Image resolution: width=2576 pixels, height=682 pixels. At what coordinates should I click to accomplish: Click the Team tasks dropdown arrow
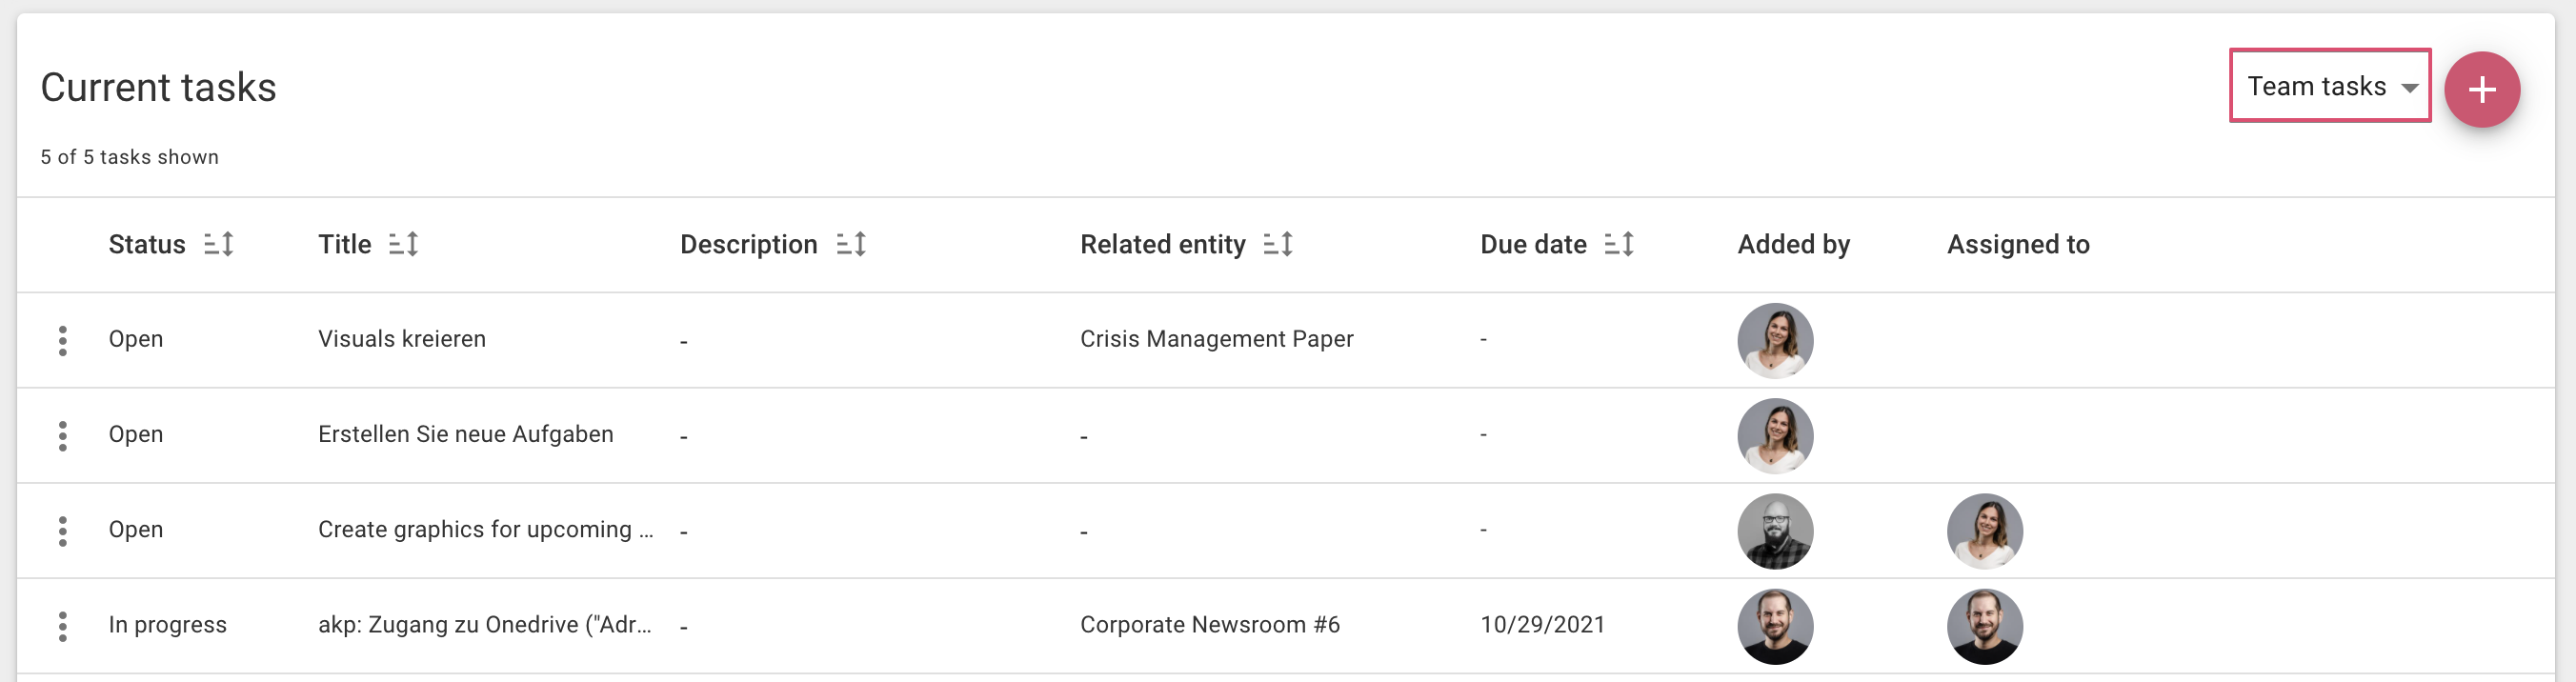pyautogui.click(x=2410, y=88)
